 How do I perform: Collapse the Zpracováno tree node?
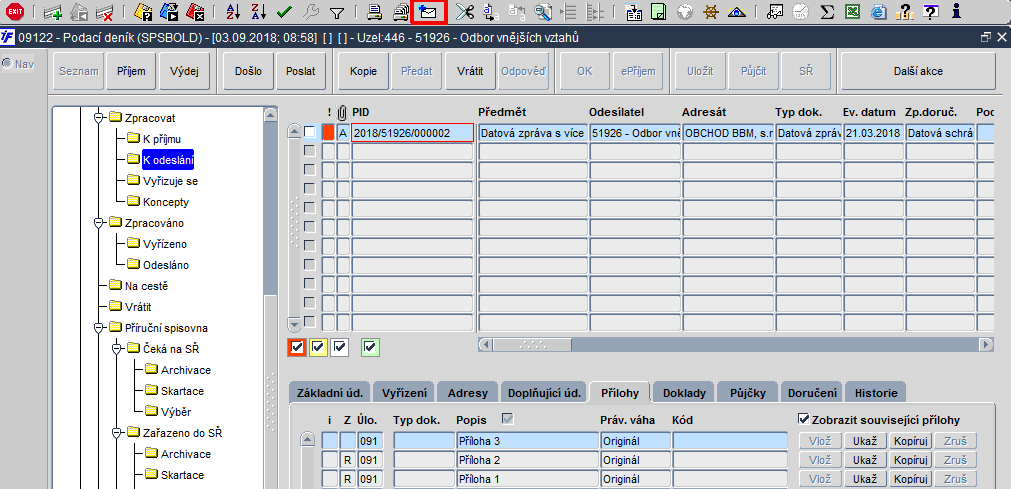pos(99,223)
